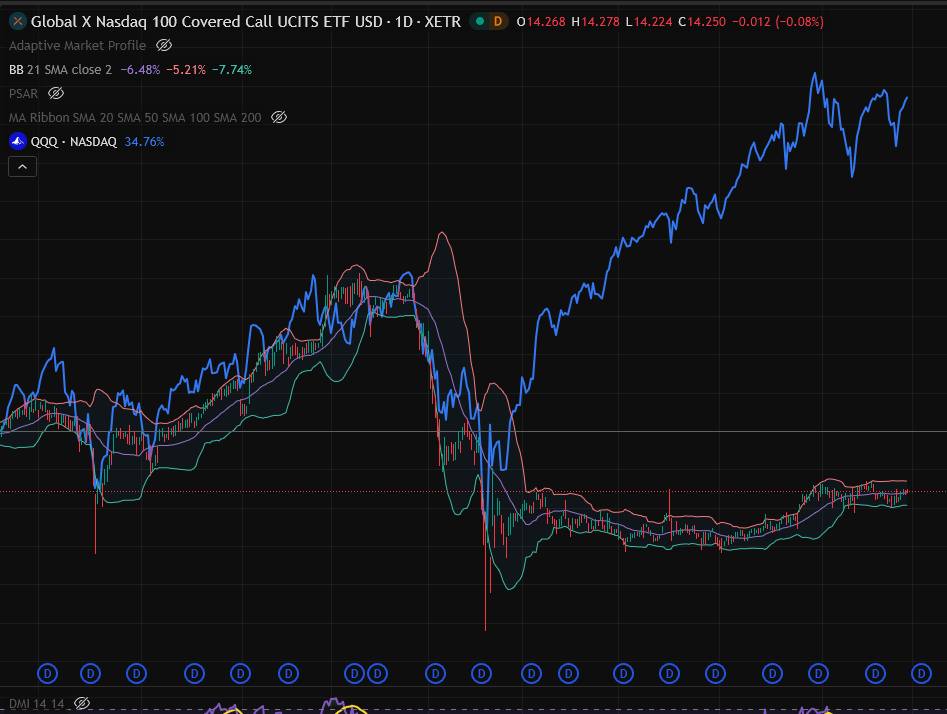
Task: Collapse the indicator legend with the chevron button
Action: (22, 167)
